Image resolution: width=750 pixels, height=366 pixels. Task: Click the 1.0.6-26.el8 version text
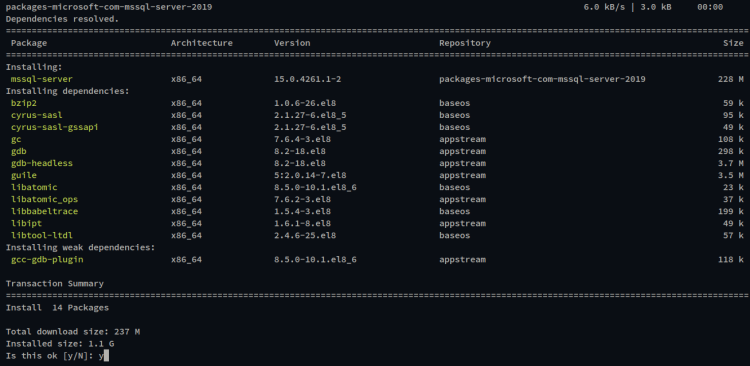(305, 103)
